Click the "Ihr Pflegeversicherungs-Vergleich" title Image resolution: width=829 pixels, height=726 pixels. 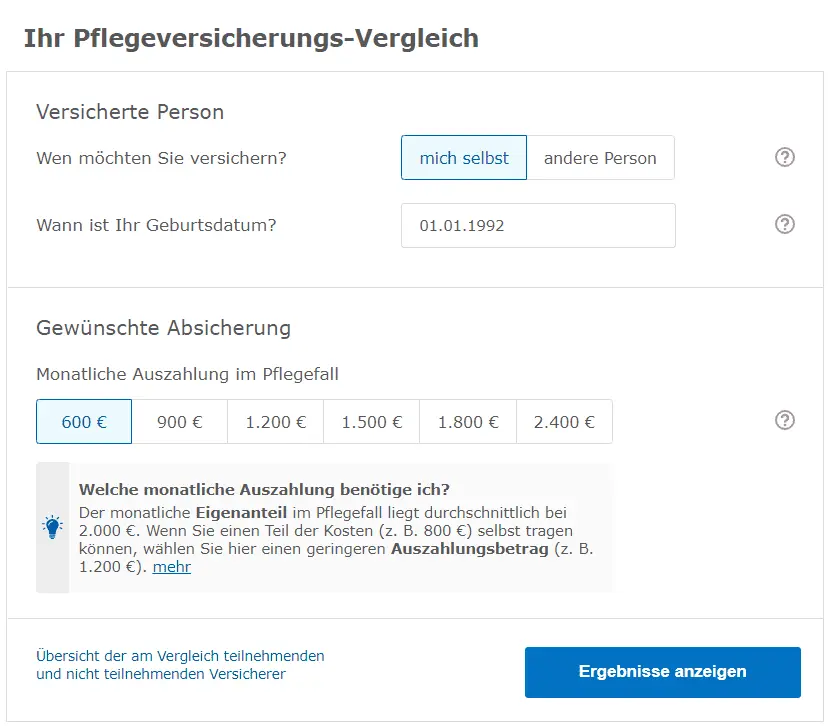click(251, 37)
